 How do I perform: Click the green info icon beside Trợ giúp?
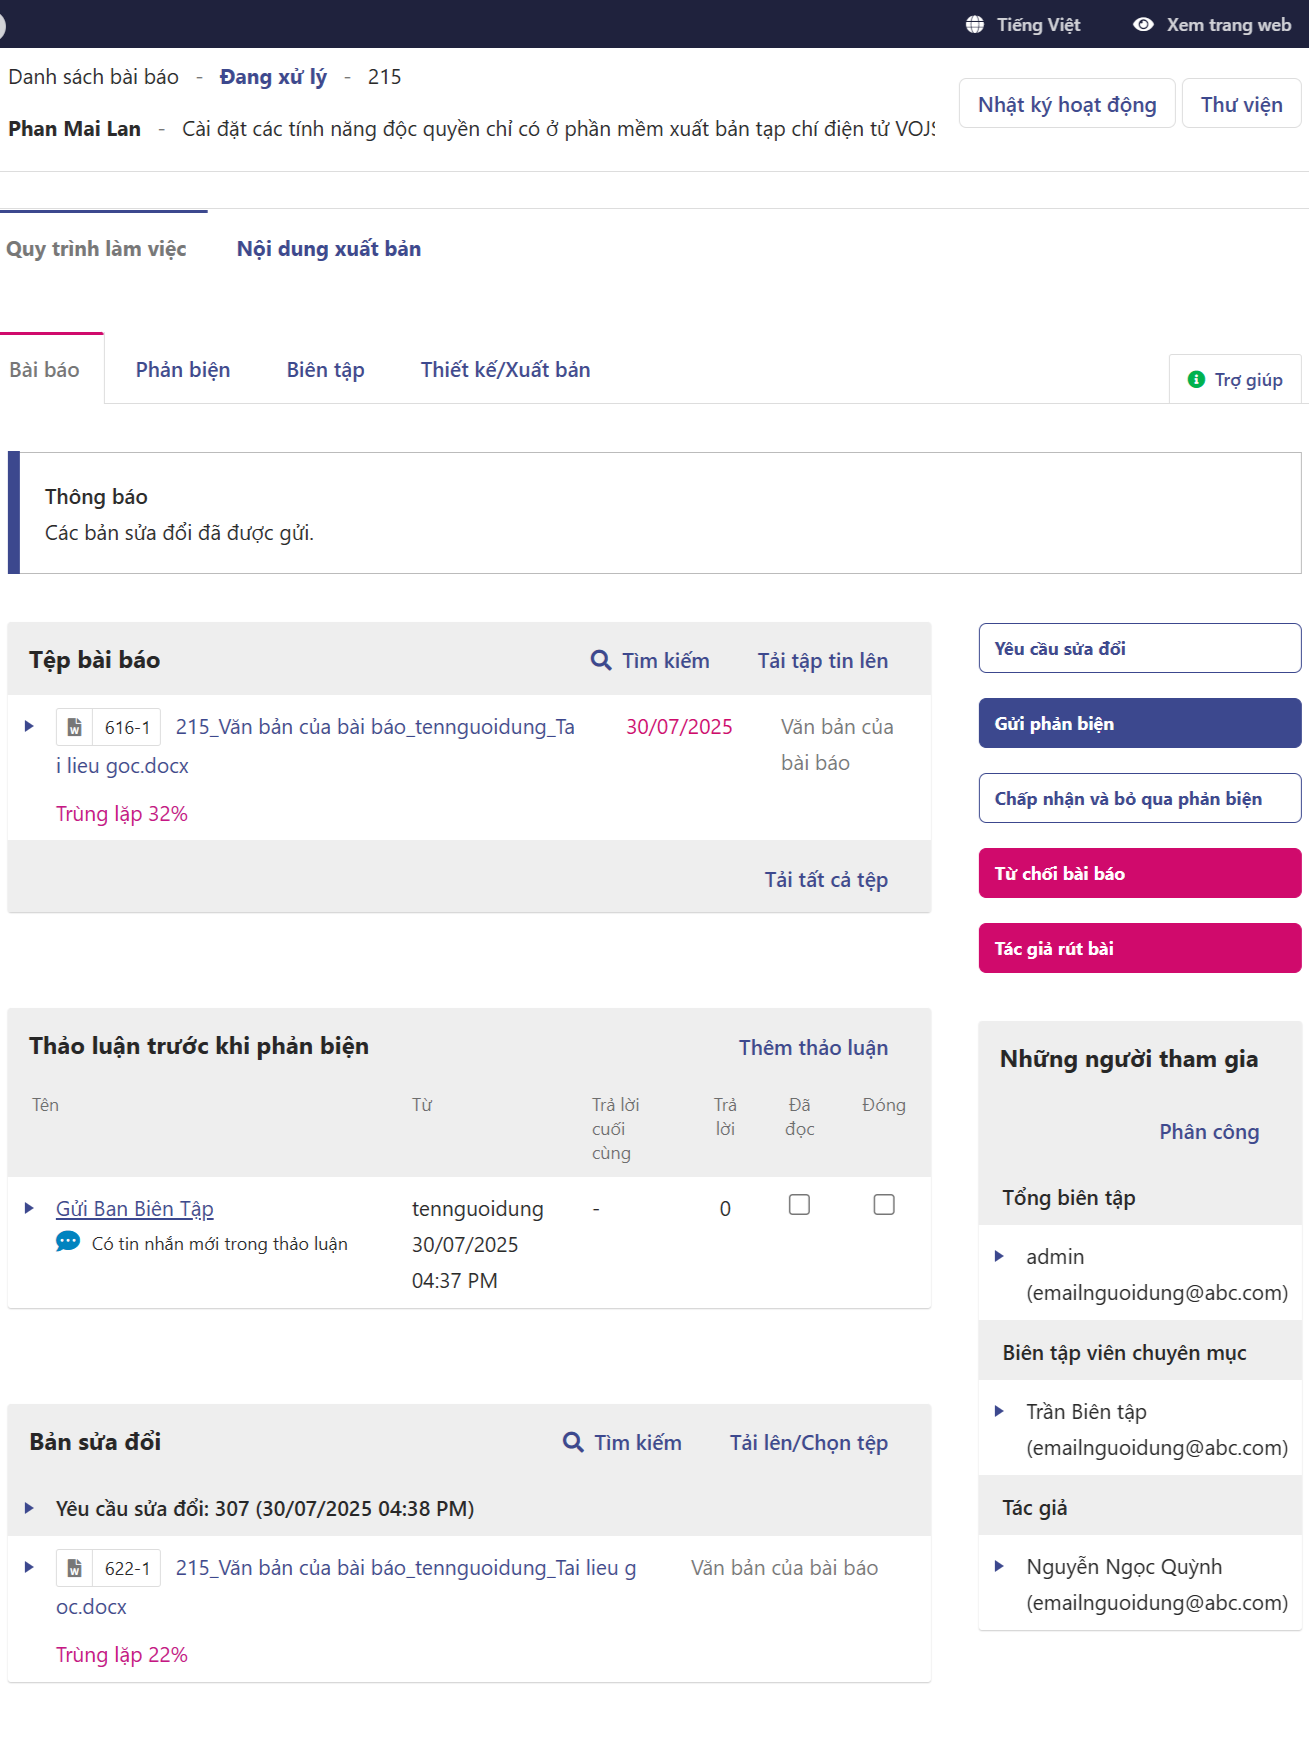1196,380
